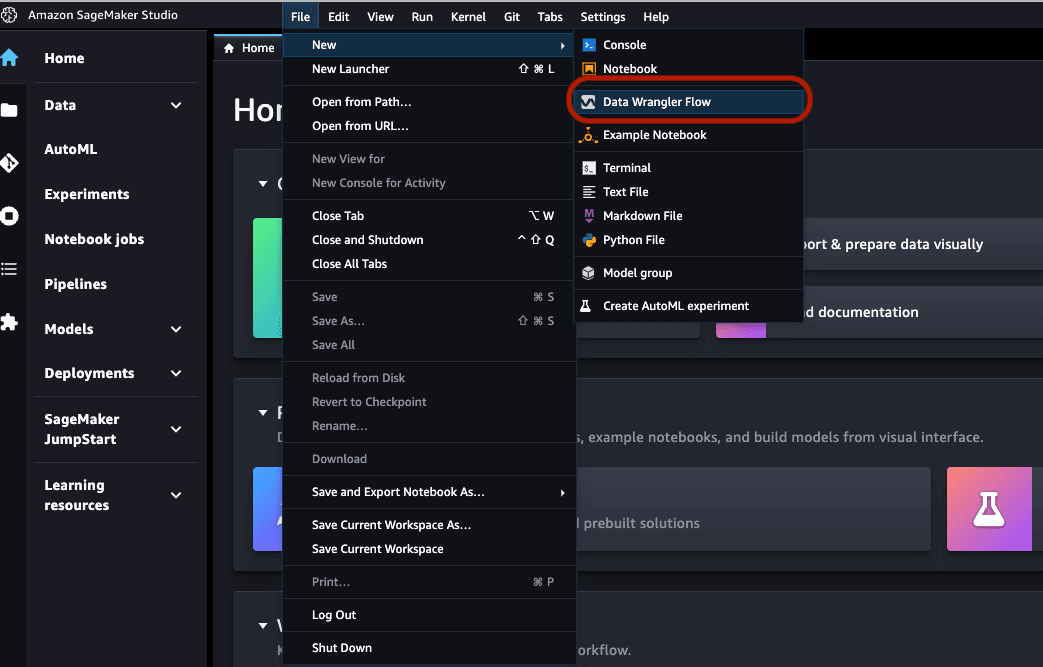1043x667 pixels.
Task: Click the Home icon in left rail
Action: click(x=9, y=58)
